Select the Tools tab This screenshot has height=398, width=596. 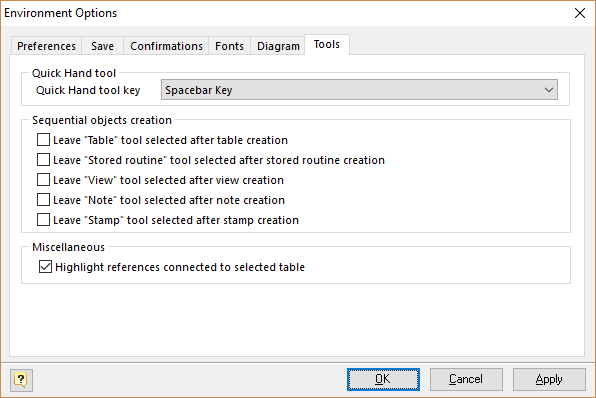(327, 44)
